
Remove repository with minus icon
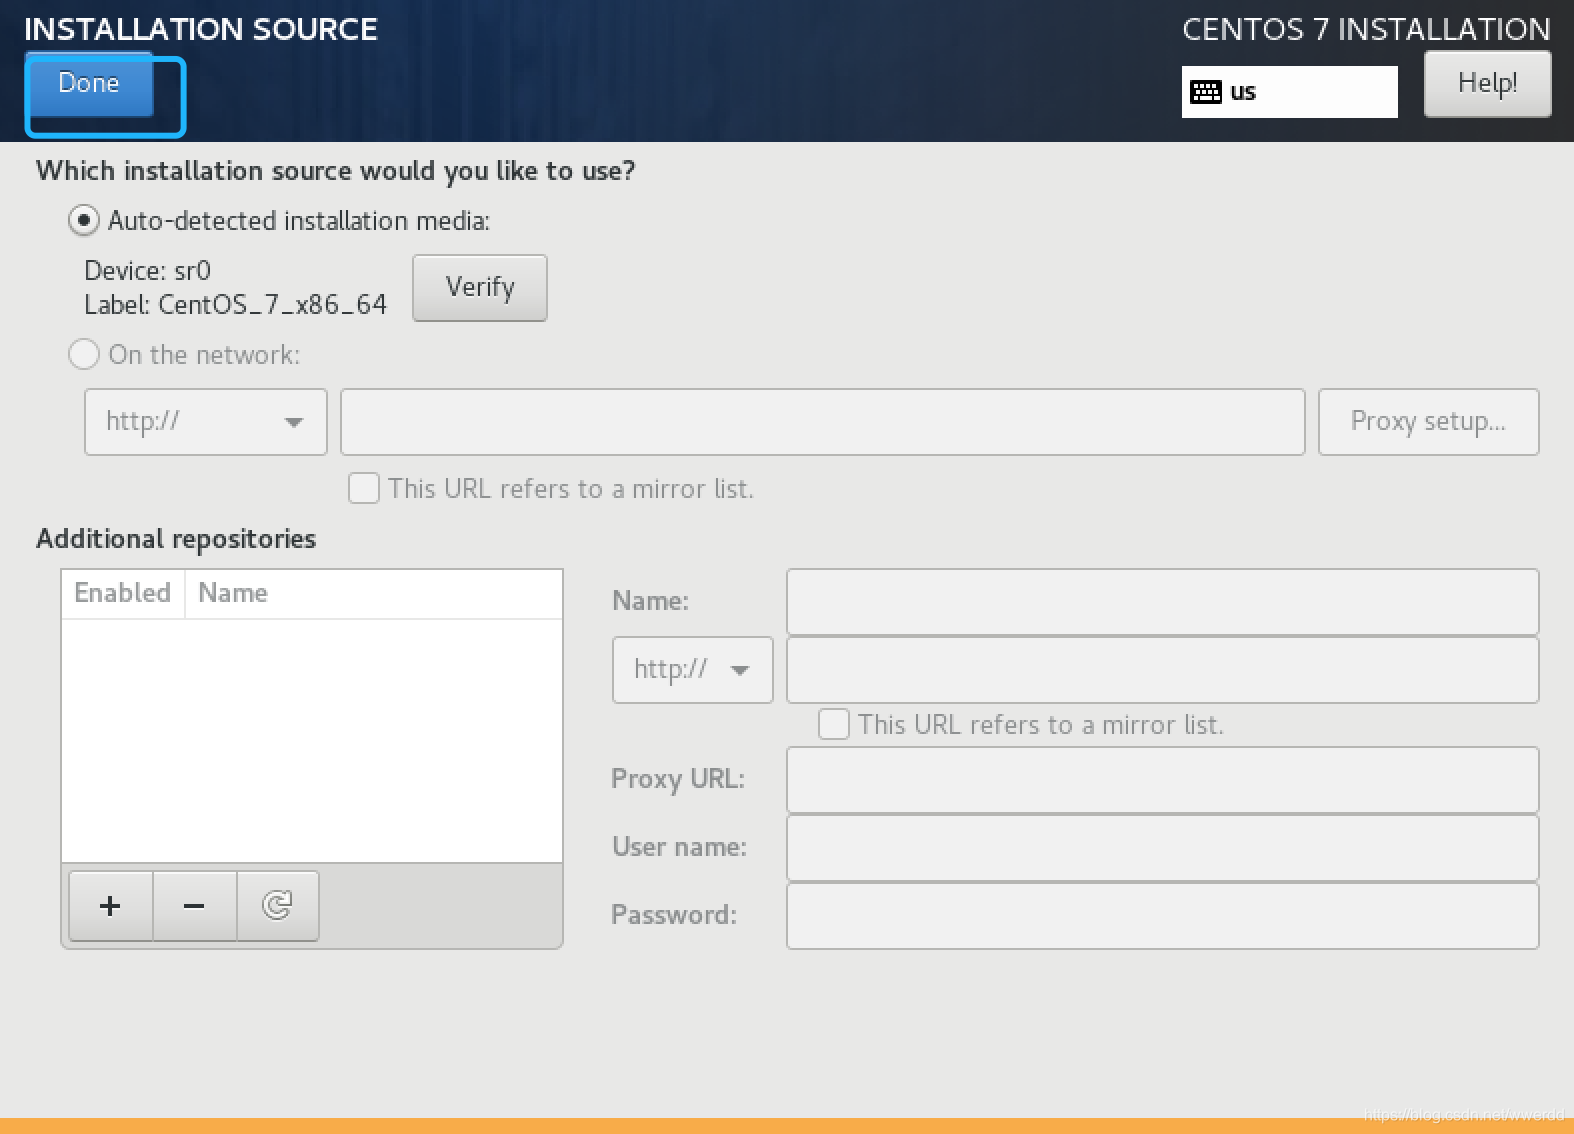point(195,906)
